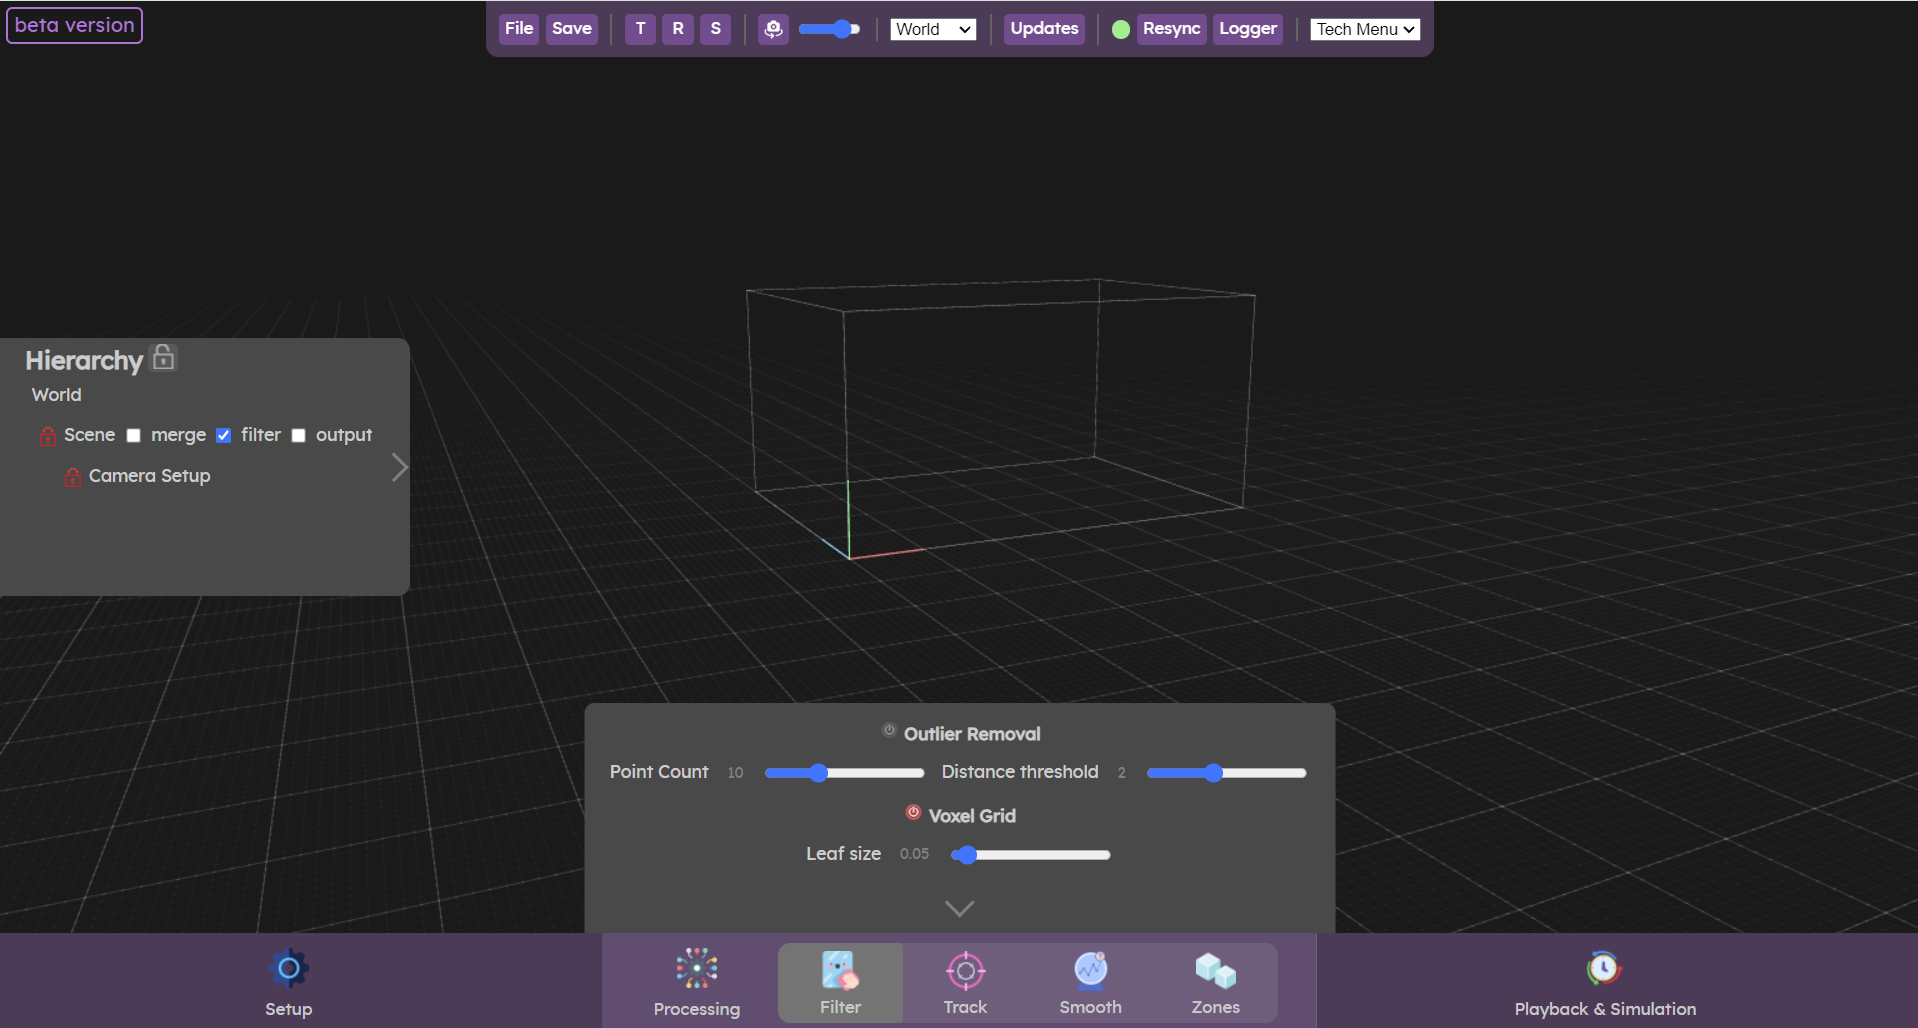Open the World coordinate dropdown
This screenshot has width=1918, height=1028.
(931, 29)
